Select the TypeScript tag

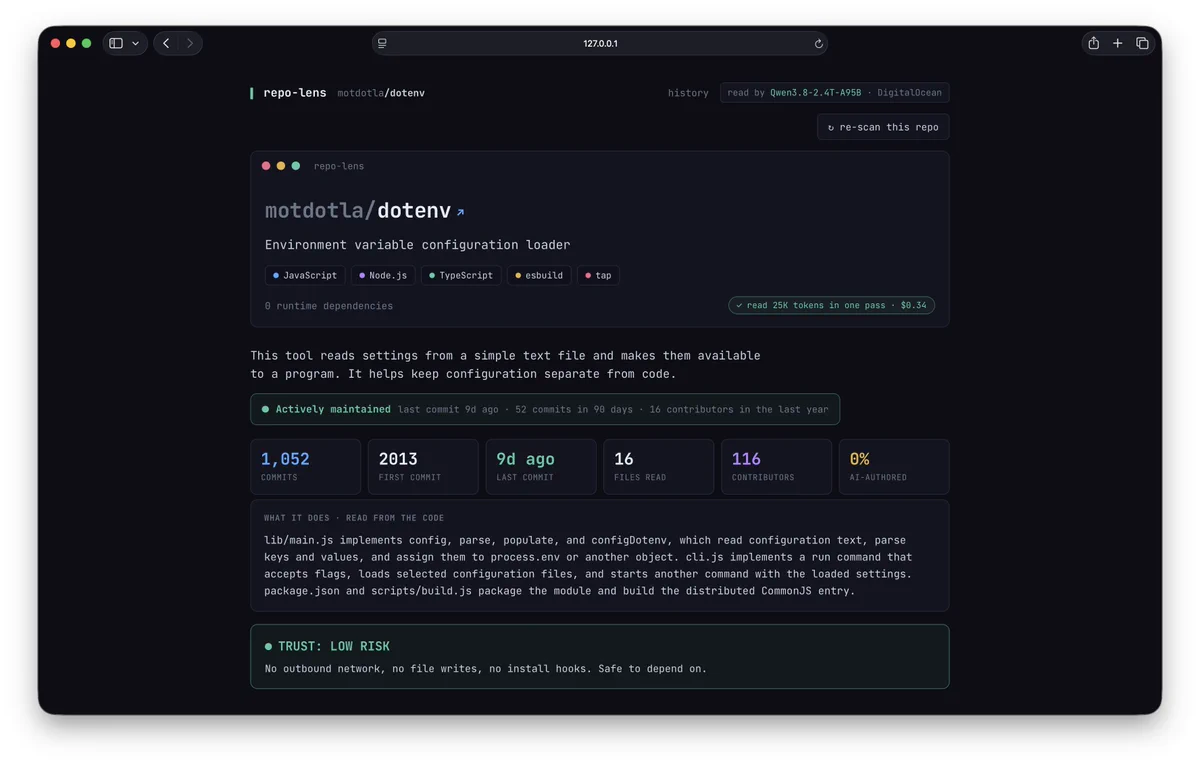pos(461,275)
